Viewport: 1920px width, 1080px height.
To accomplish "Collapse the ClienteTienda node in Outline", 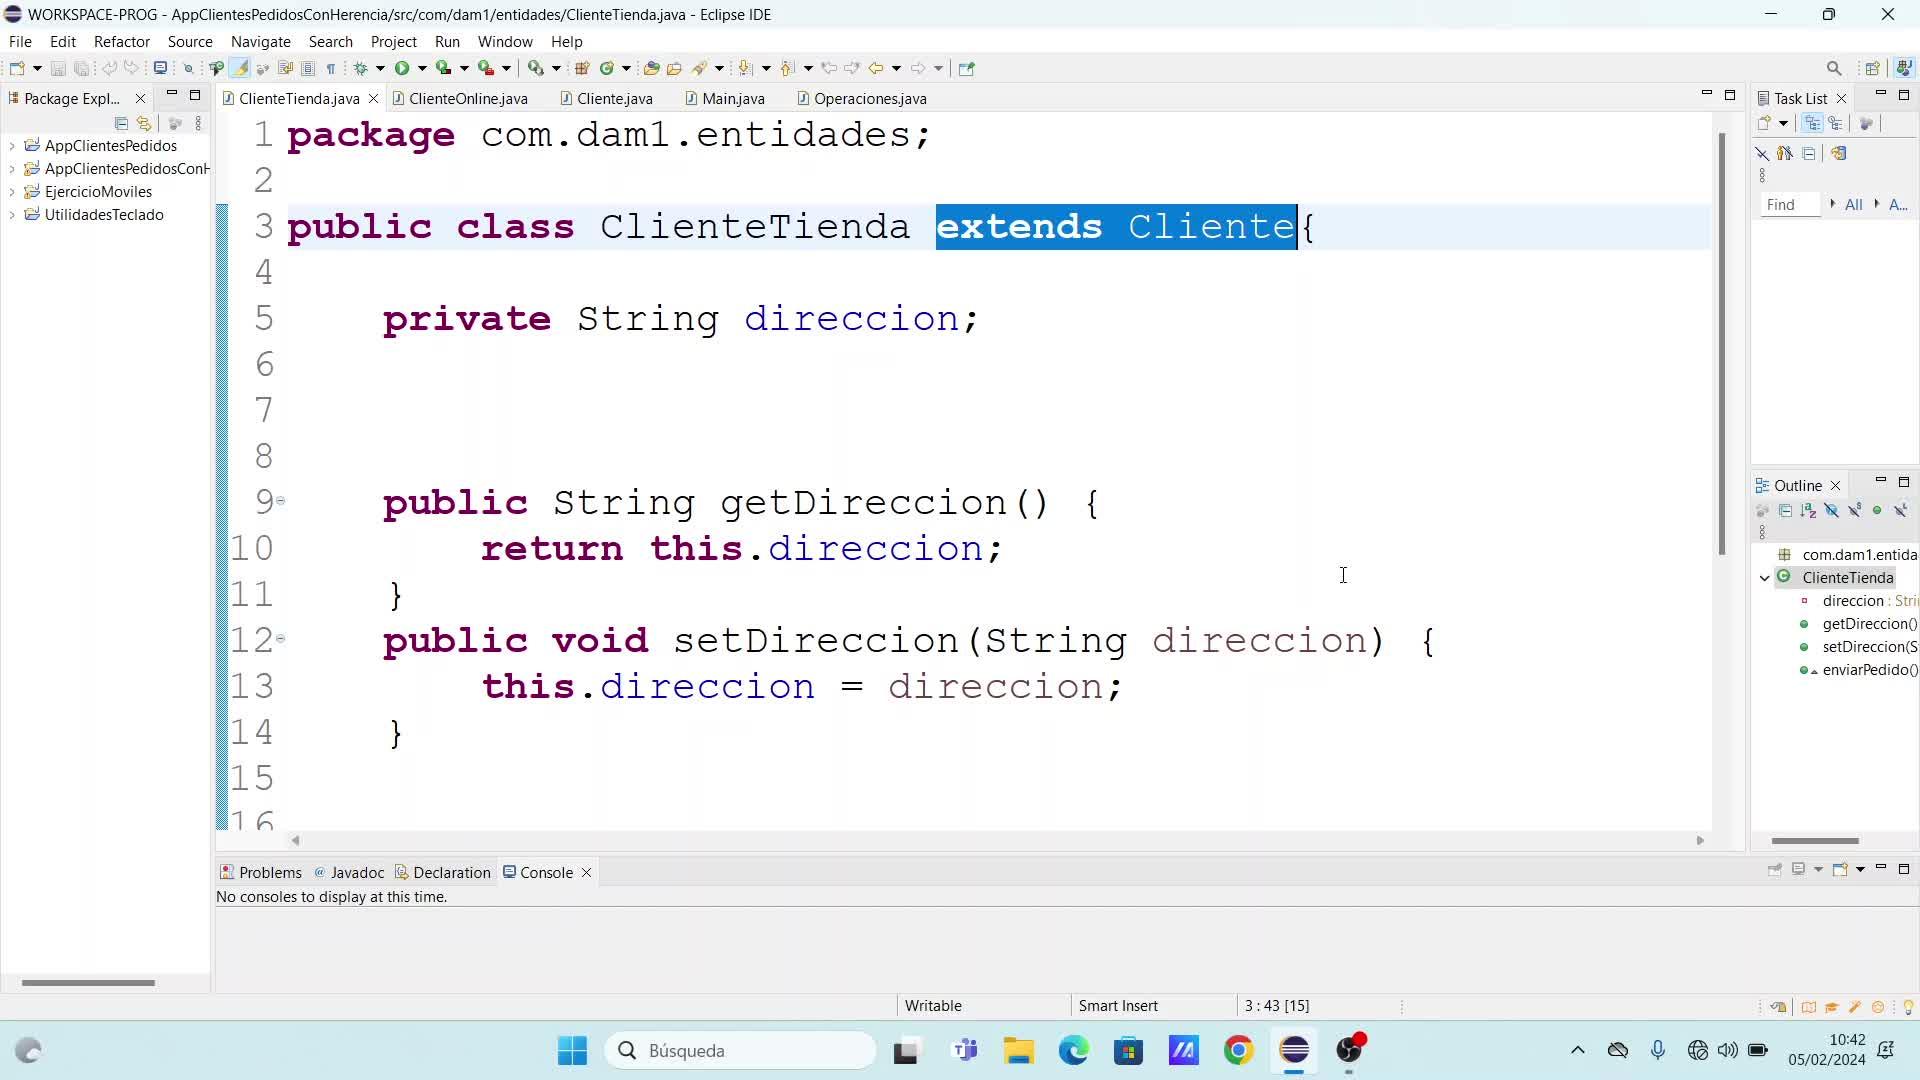I will click(1765, 578).
